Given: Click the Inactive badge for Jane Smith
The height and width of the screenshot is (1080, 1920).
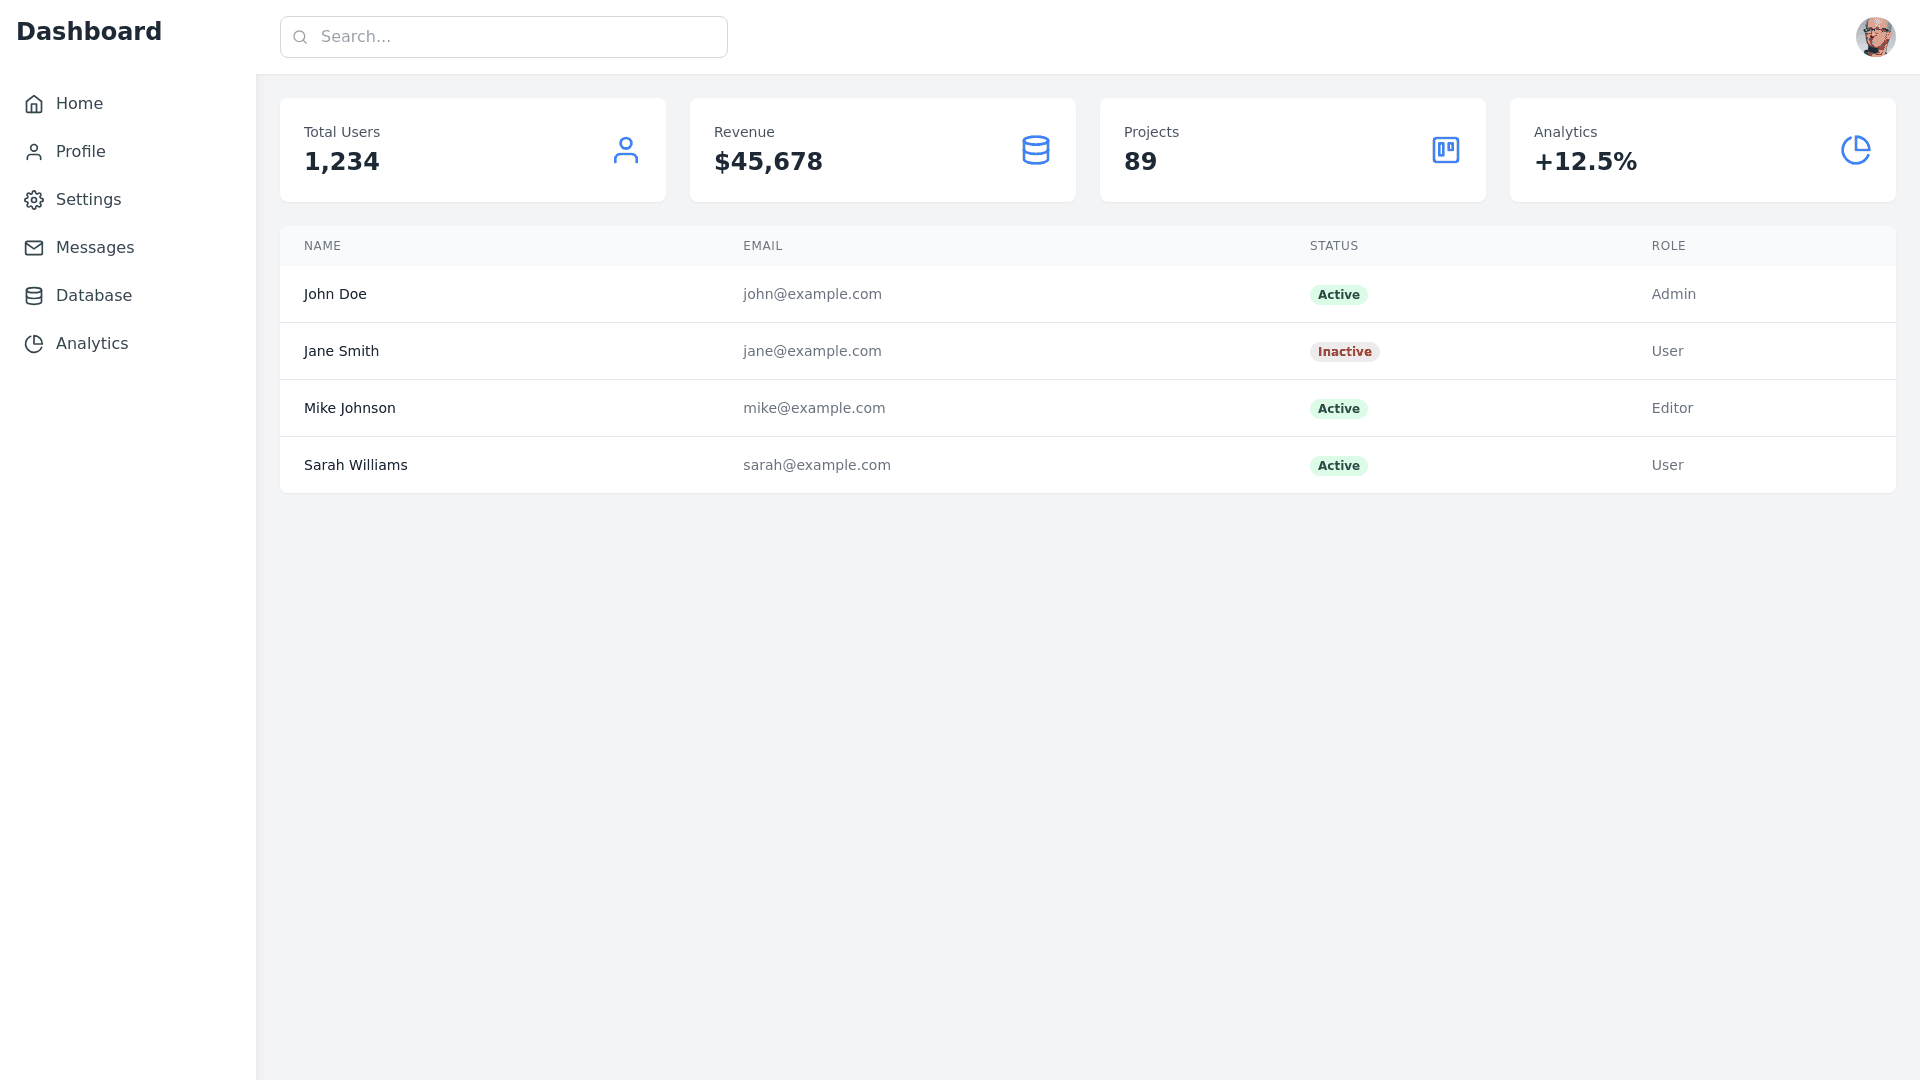Looking at the screenshot, I should [x=1344, y=351].
